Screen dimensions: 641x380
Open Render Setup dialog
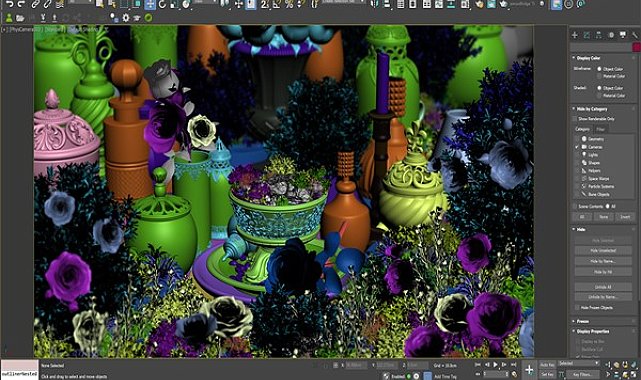tap(480, 4)
